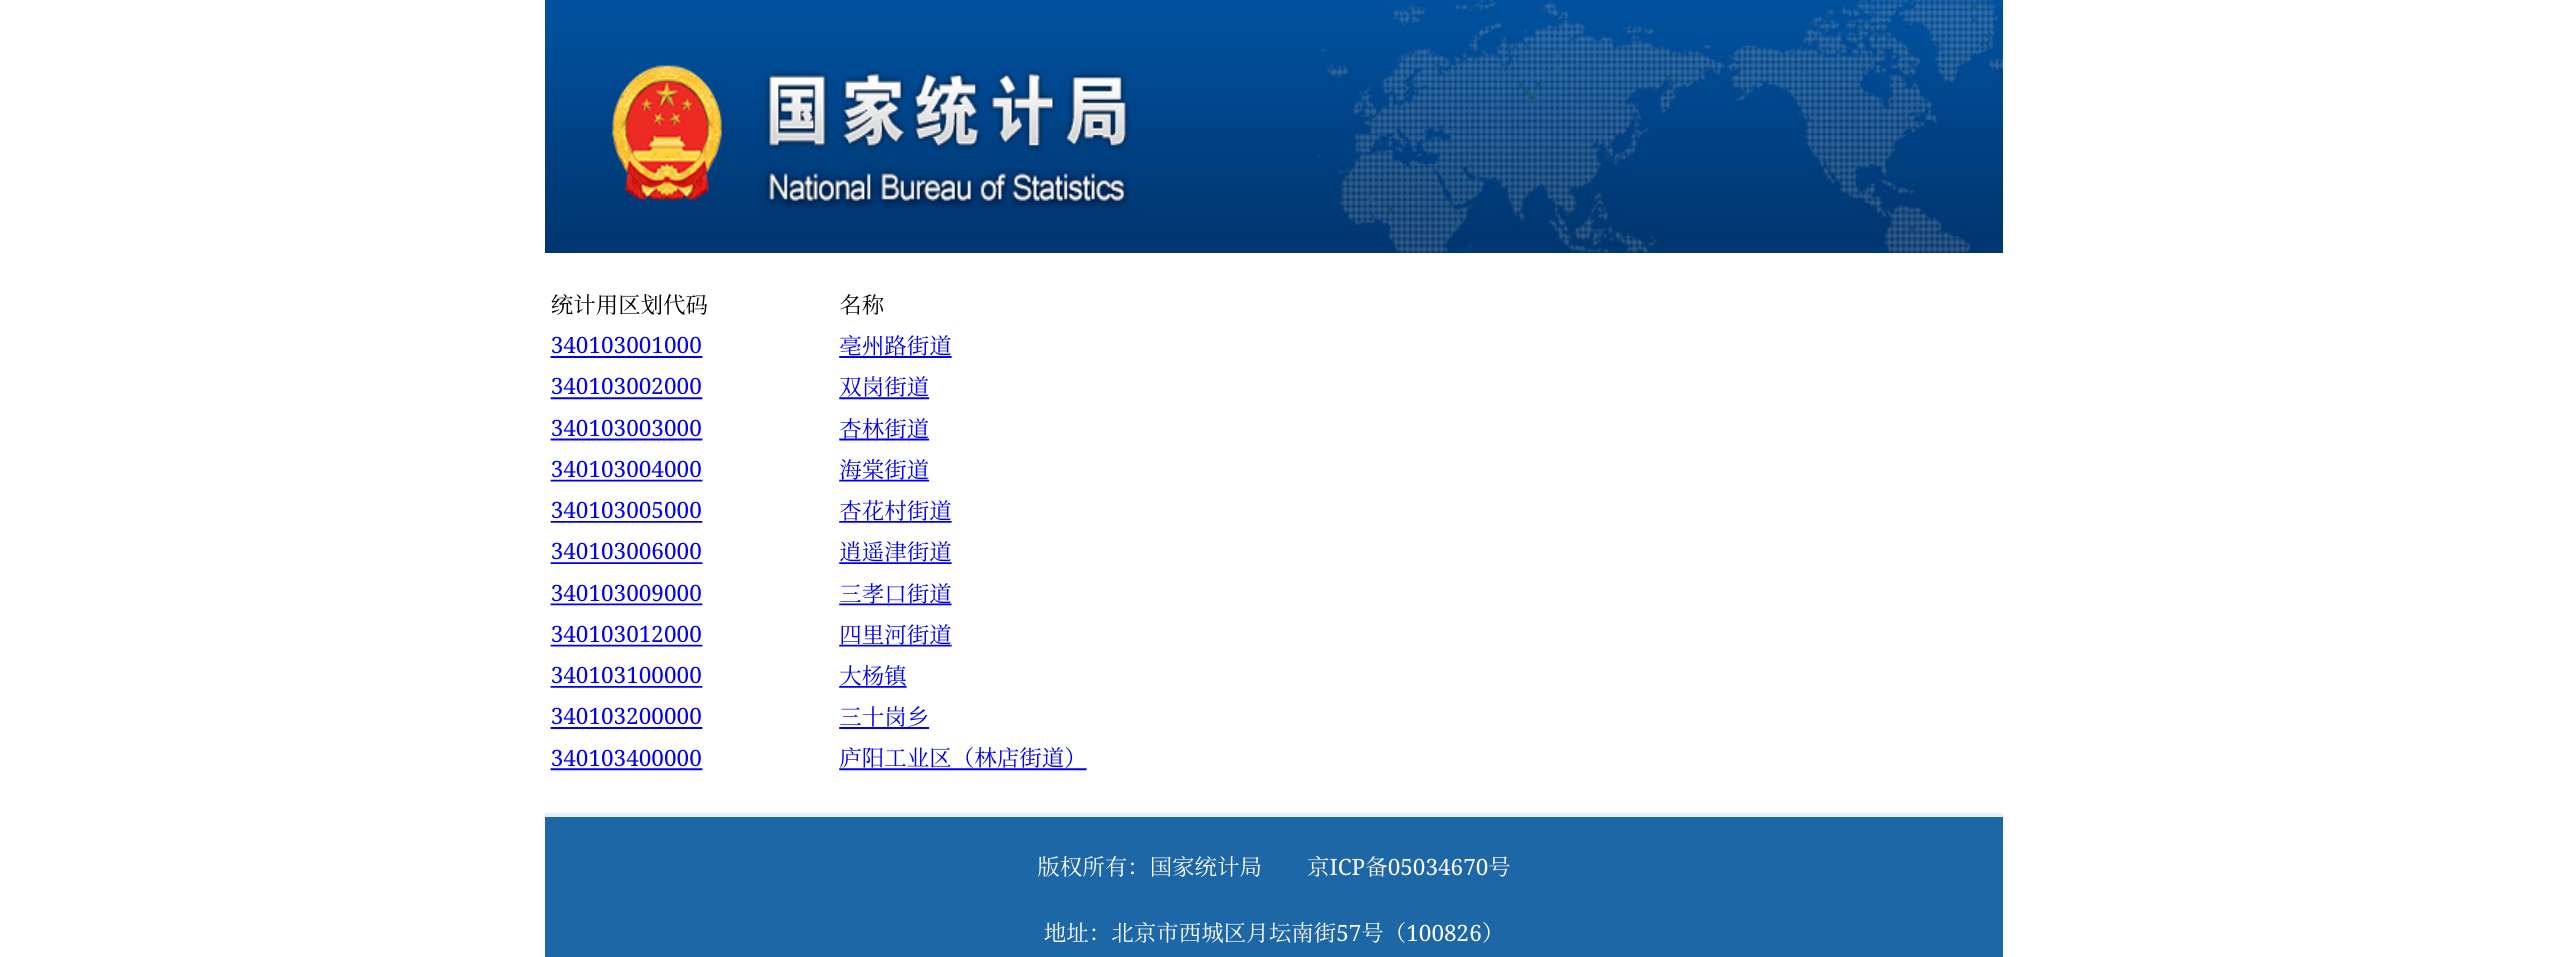Open code link 340103001000

626,346
